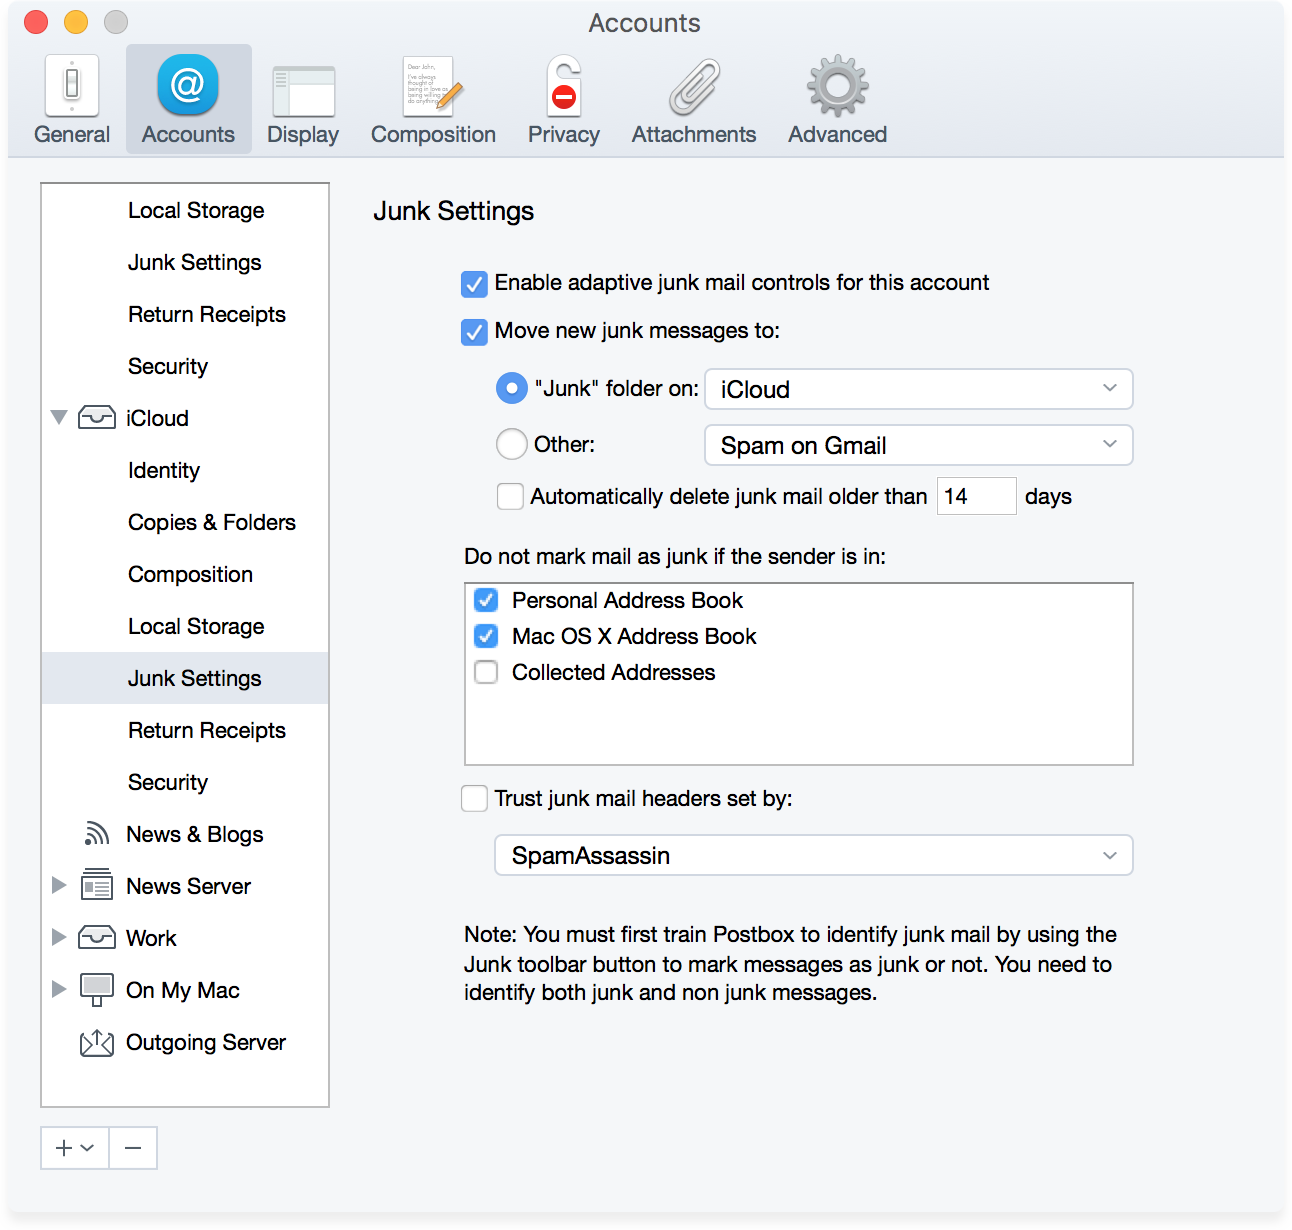This screenshot has height=1230, width=1292.
Task: Open the Attachments paperclip icon
Action: tap(694, 87)
